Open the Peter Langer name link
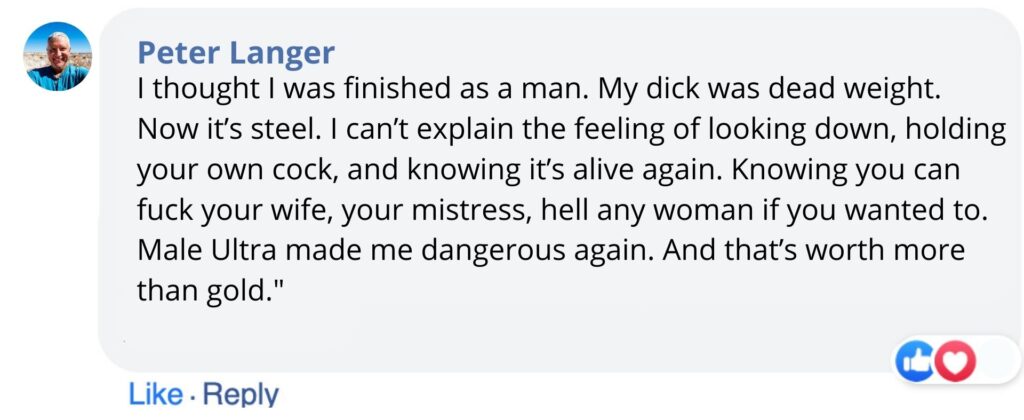 click(235, 52)
